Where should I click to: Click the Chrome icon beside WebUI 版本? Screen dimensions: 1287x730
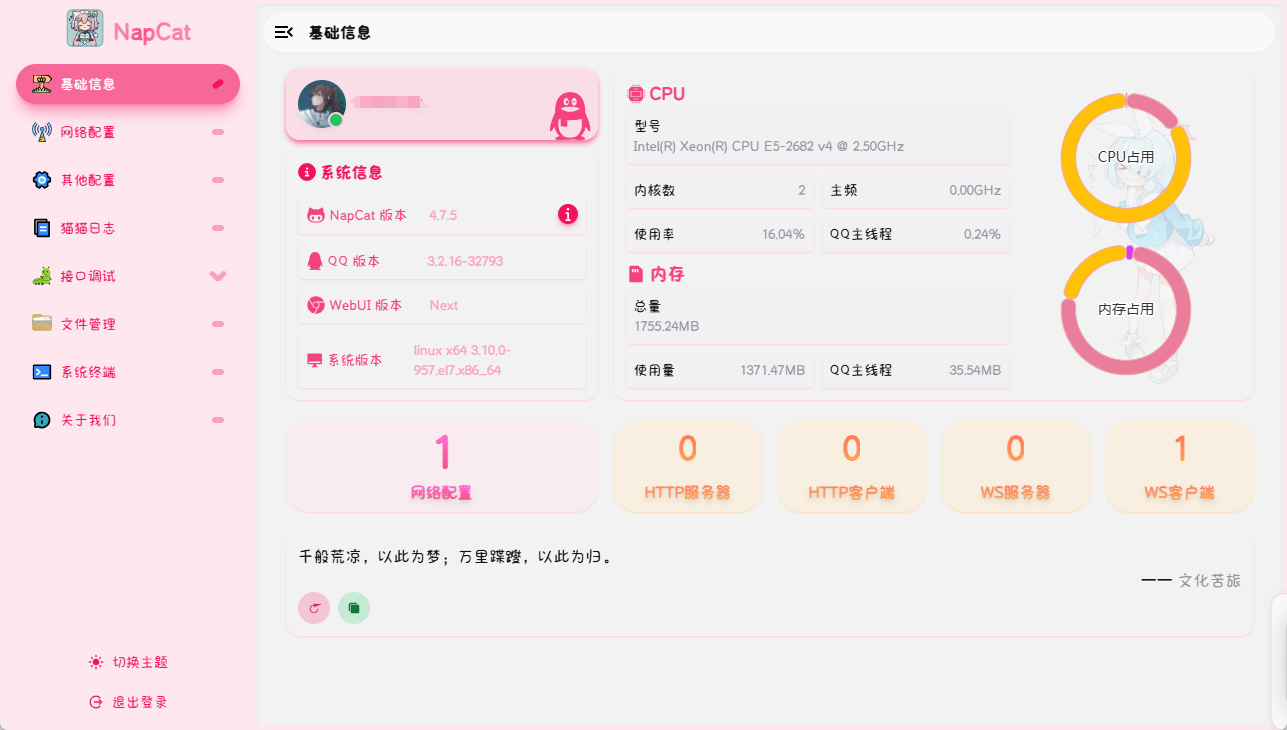[316, 305]
